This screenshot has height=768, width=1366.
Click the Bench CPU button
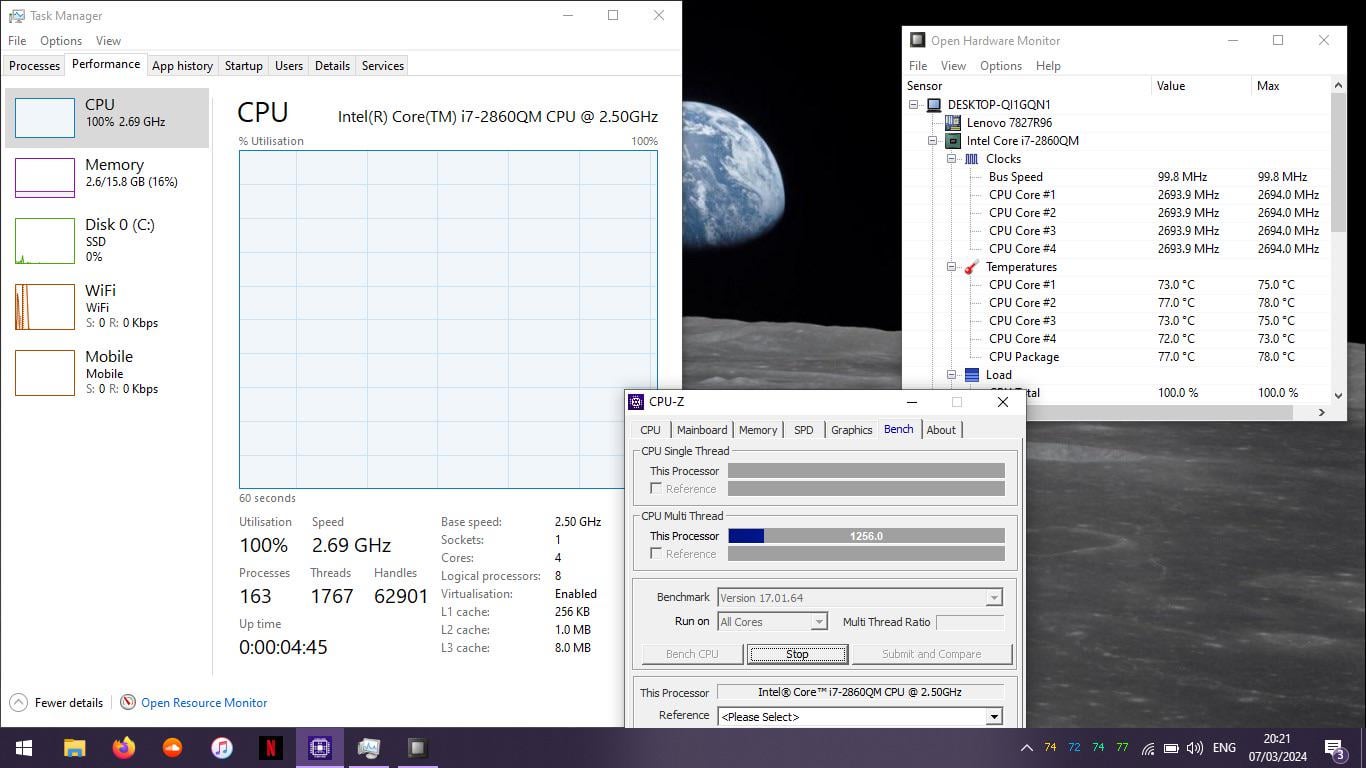point(692,654)
